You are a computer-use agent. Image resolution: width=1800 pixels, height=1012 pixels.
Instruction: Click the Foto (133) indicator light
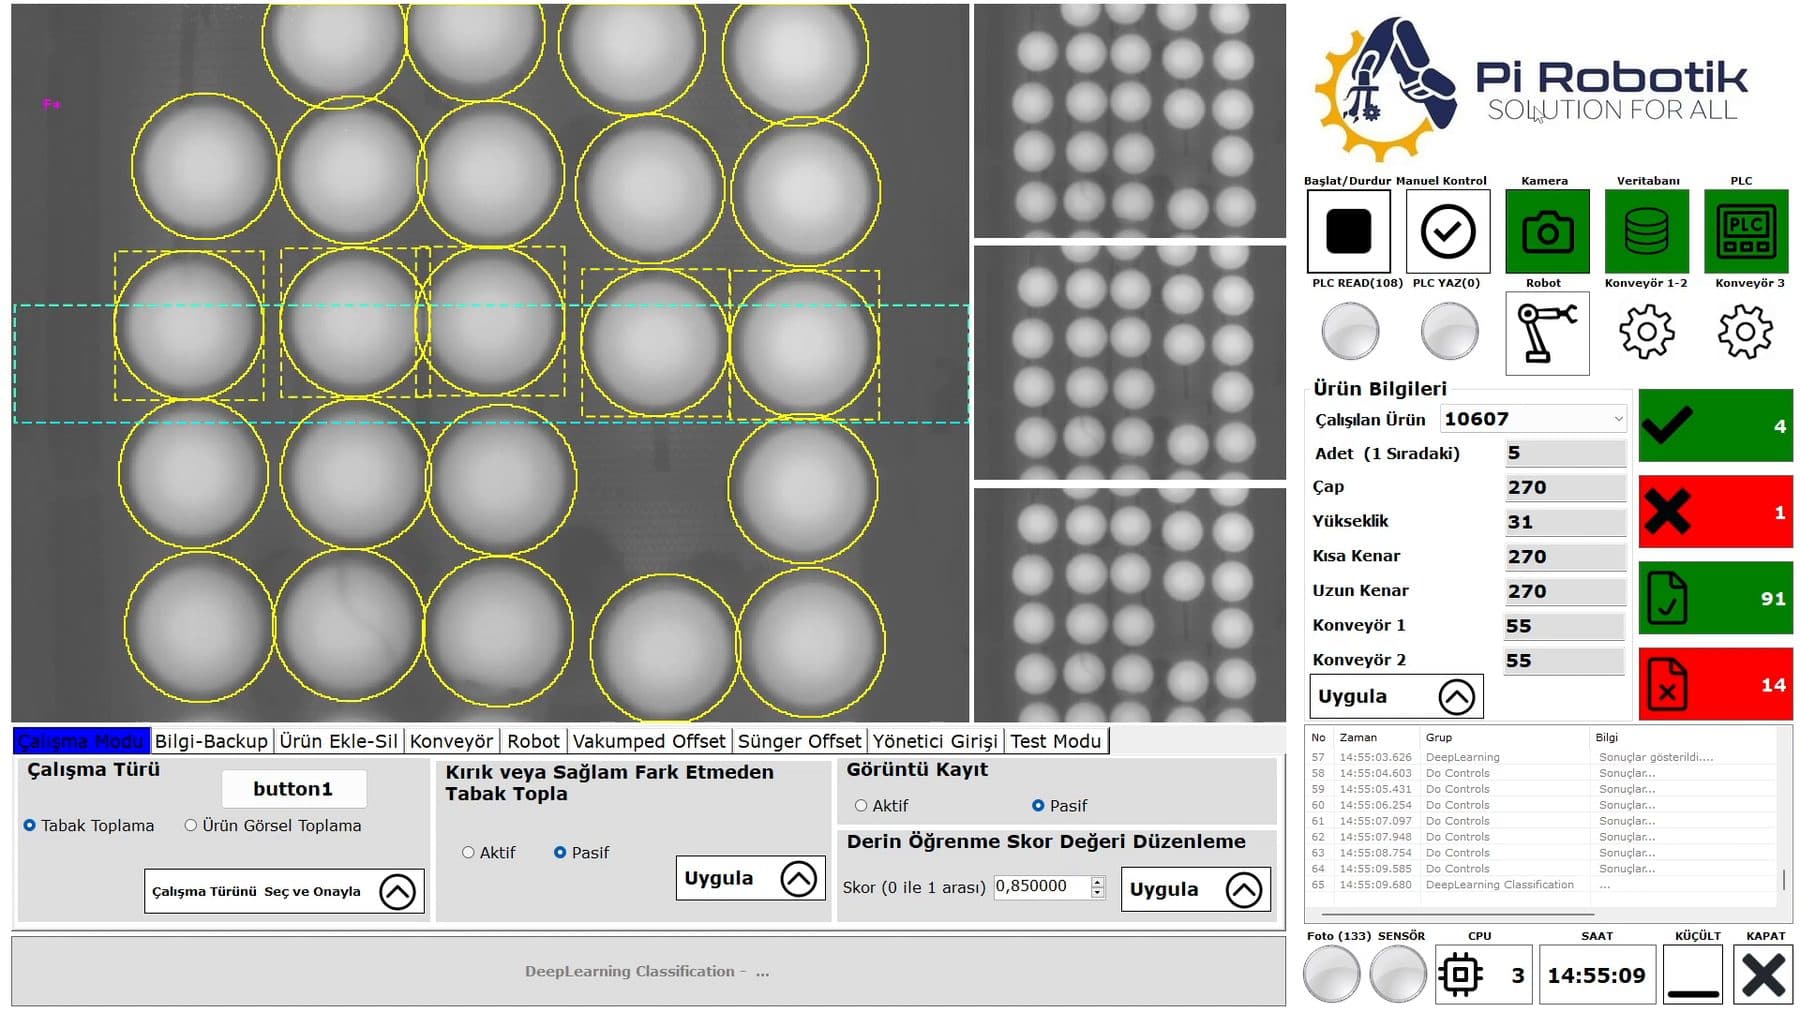click(1331, 974)
